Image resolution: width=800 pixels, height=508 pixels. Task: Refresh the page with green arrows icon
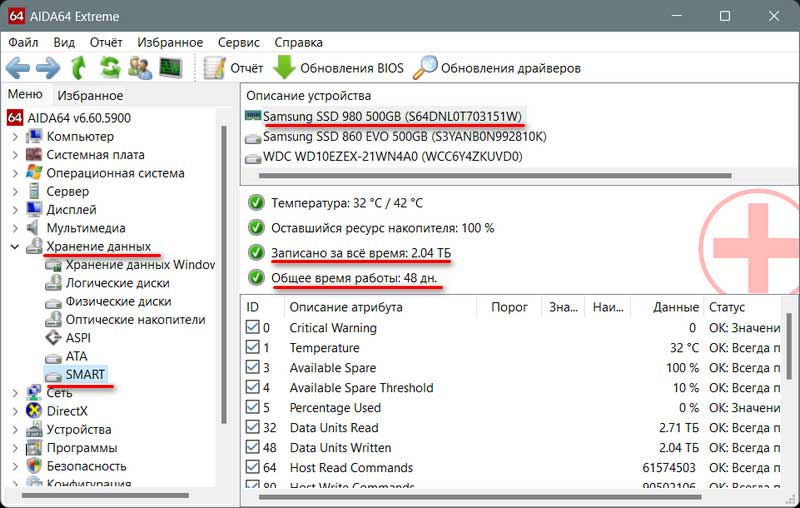(x=110, y=67)
